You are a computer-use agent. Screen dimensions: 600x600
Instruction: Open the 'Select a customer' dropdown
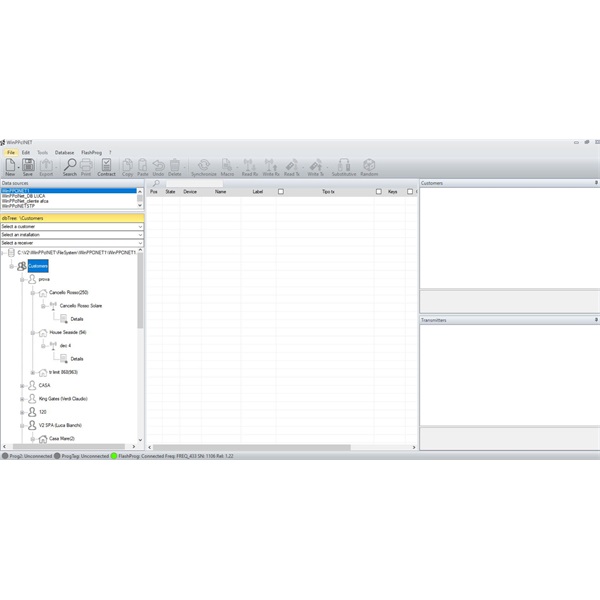tap(72, 226)
